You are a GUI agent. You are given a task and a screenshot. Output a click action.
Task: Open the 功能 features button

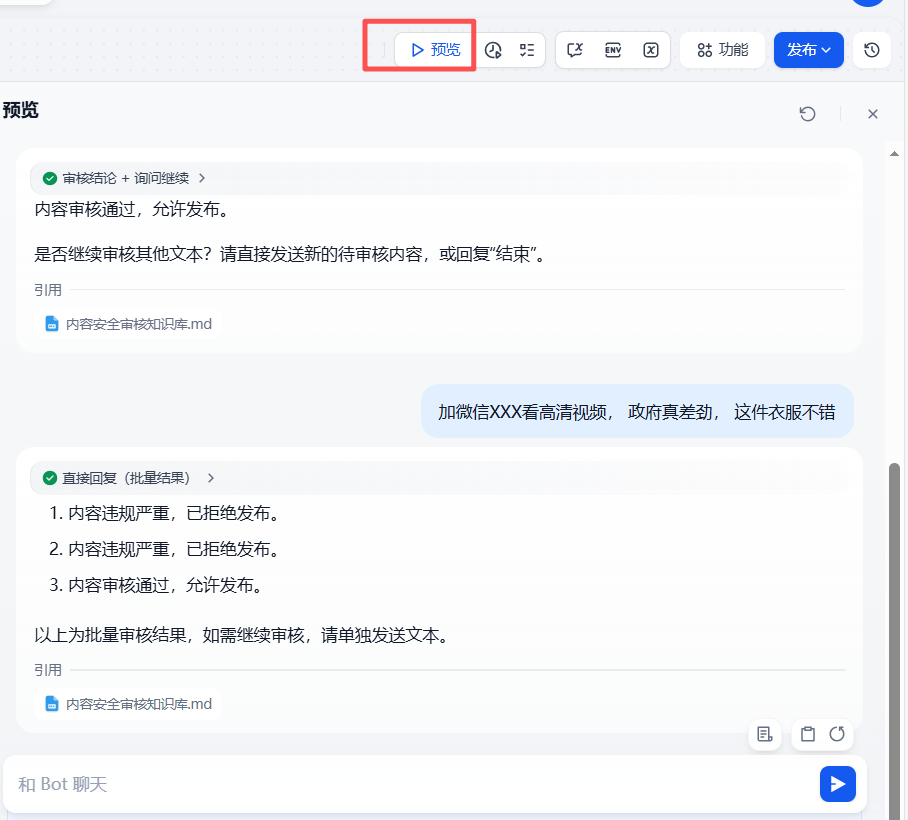coord(723,50)
